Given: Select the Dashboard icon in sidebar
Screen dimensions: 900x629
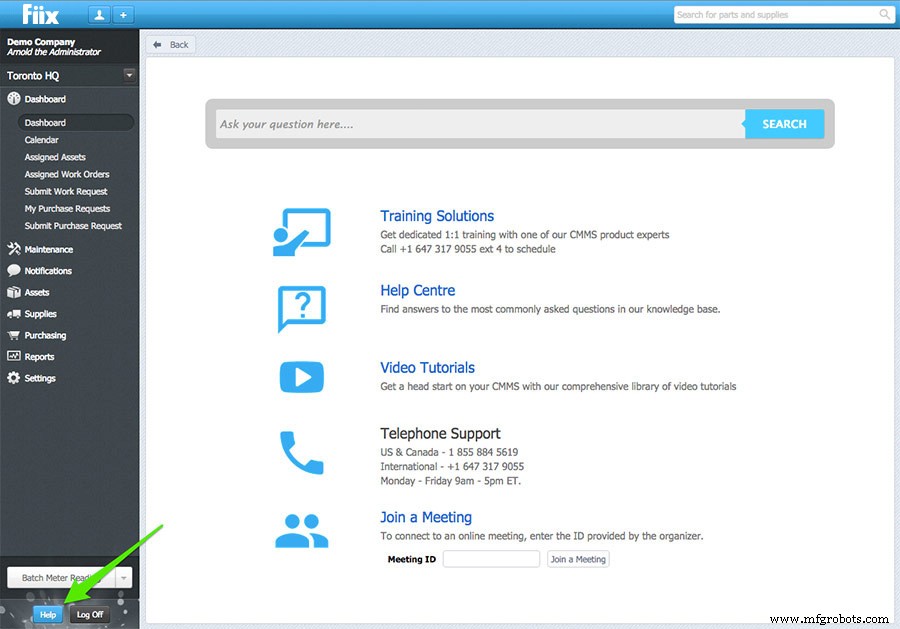Looking at the screenshot, I should [x=14, y=99].
